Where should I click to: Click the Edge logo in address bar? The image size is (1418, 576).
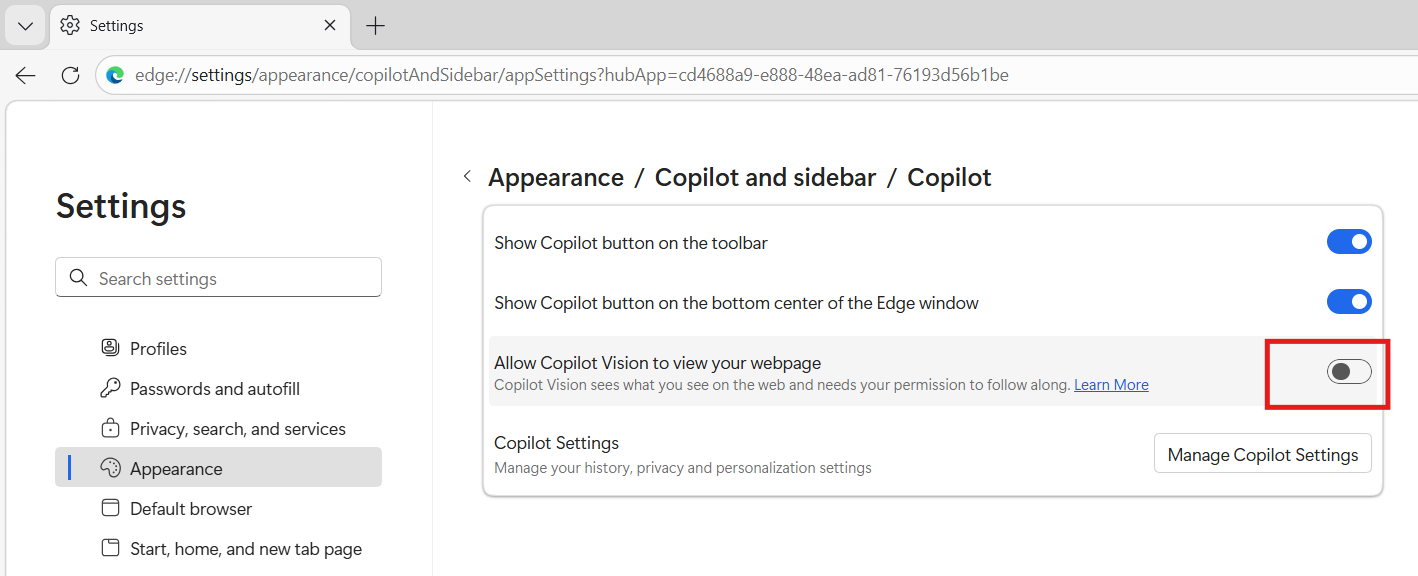pyautogui.click(x=115, y=75)
